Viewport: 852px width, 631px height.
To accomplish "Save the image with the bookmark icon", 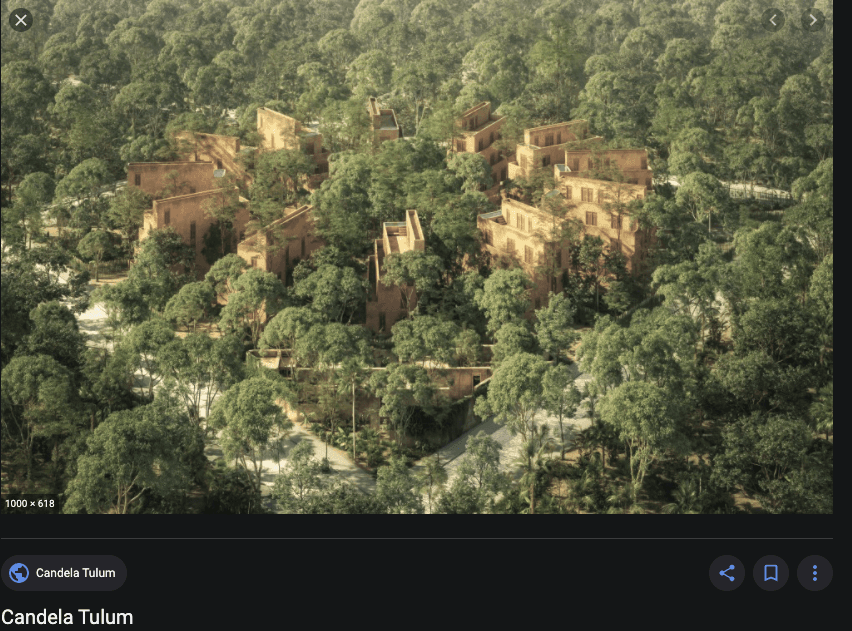I will click(x=770, y=573).
